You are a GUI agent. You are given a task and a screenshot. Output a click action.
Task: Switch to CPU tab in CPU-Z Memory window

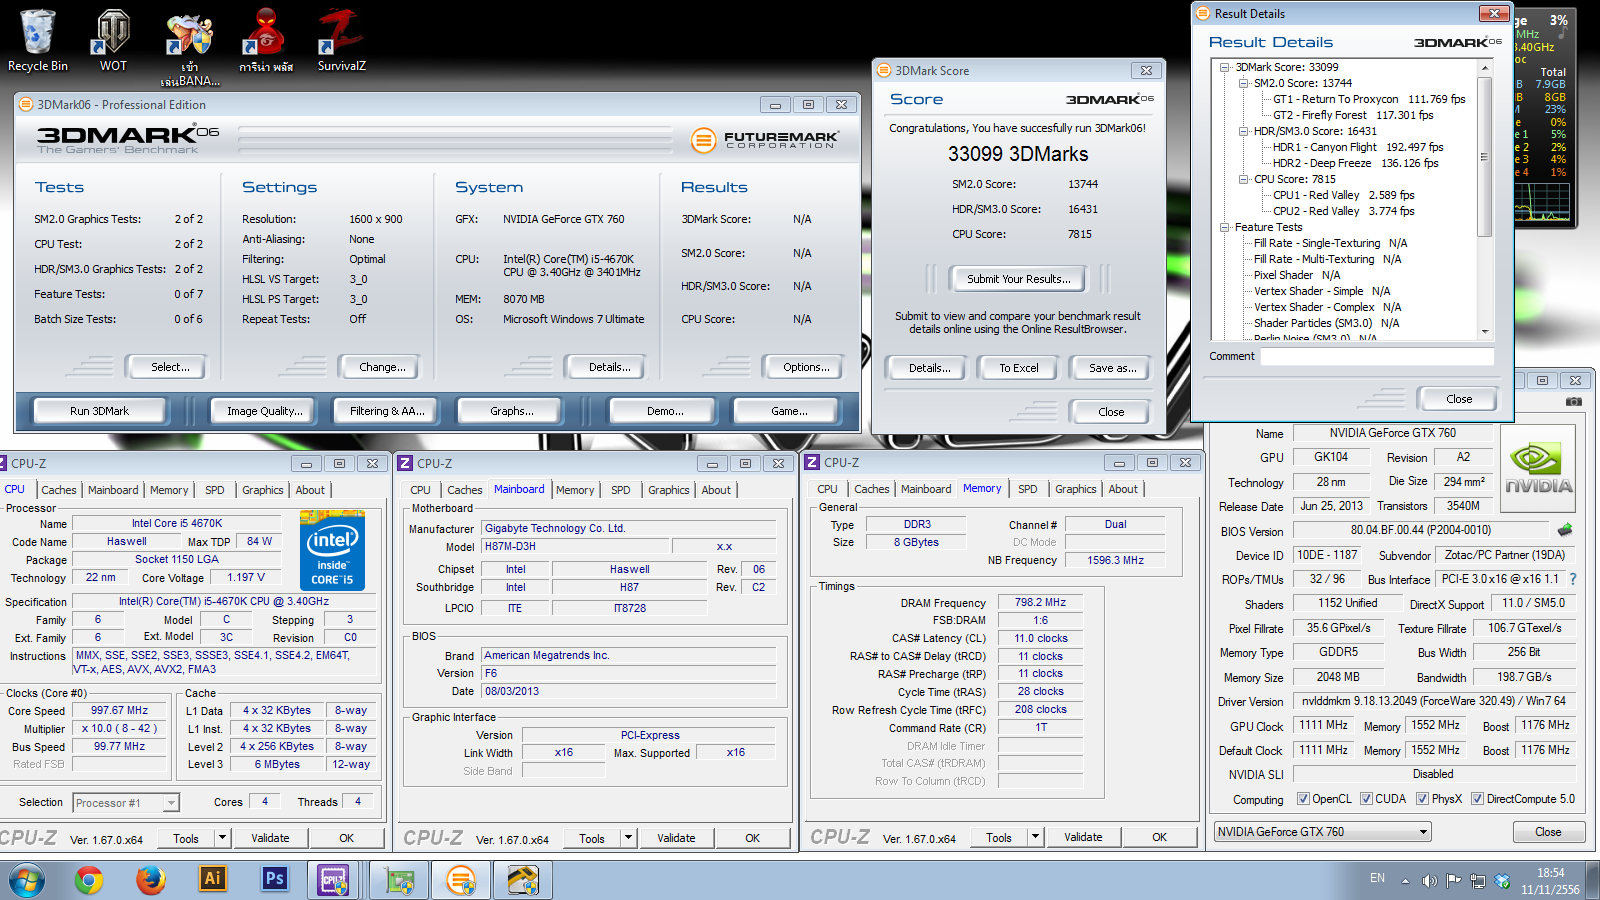click(827, 489)
